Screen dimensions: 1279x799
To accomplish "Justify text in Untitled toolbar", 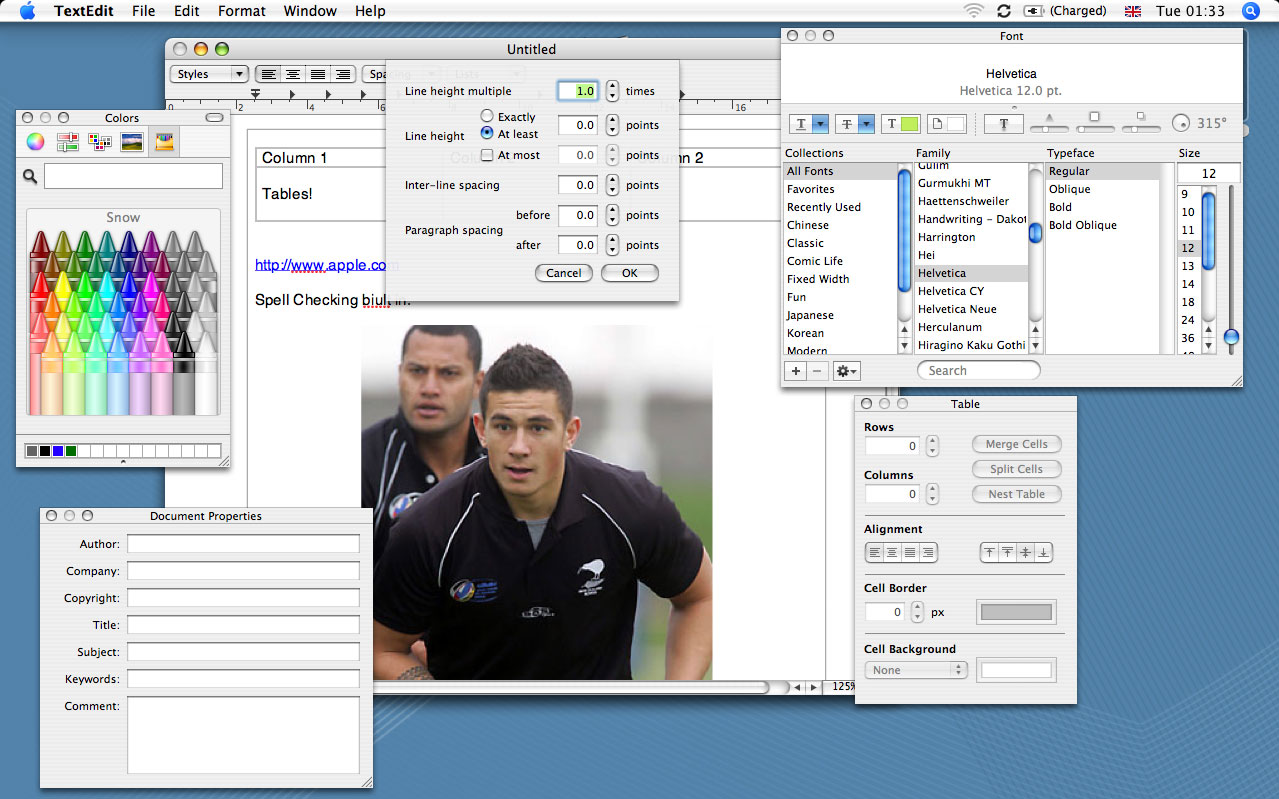I will pos(318,74).
